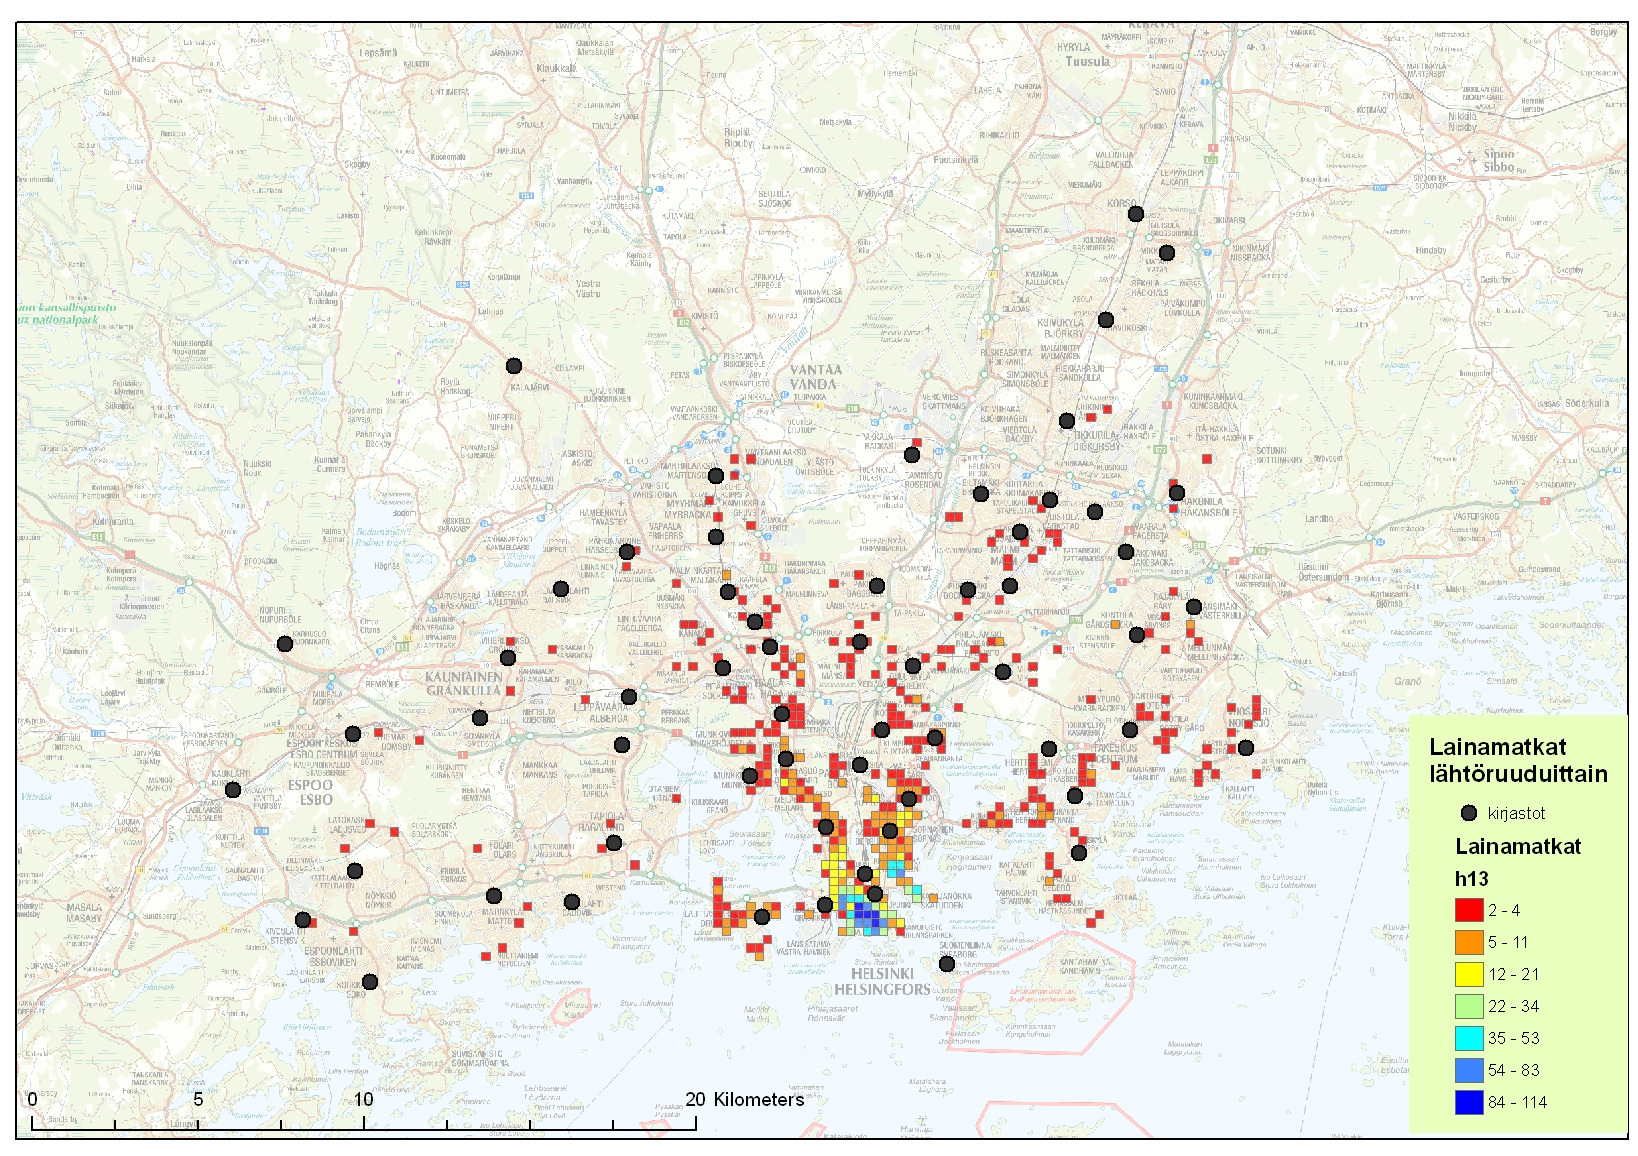Click the 'h13' legend heading
Image resolution: width=1638 pixels, height=1156 pixels.
(1471, 879)
